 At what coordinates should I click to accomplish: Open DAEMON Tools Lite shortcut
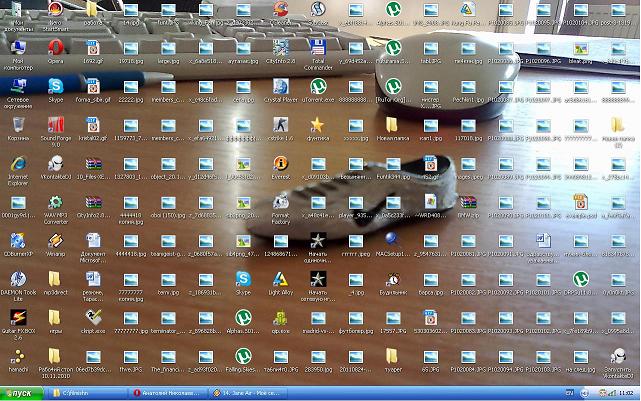click(18, 279)
